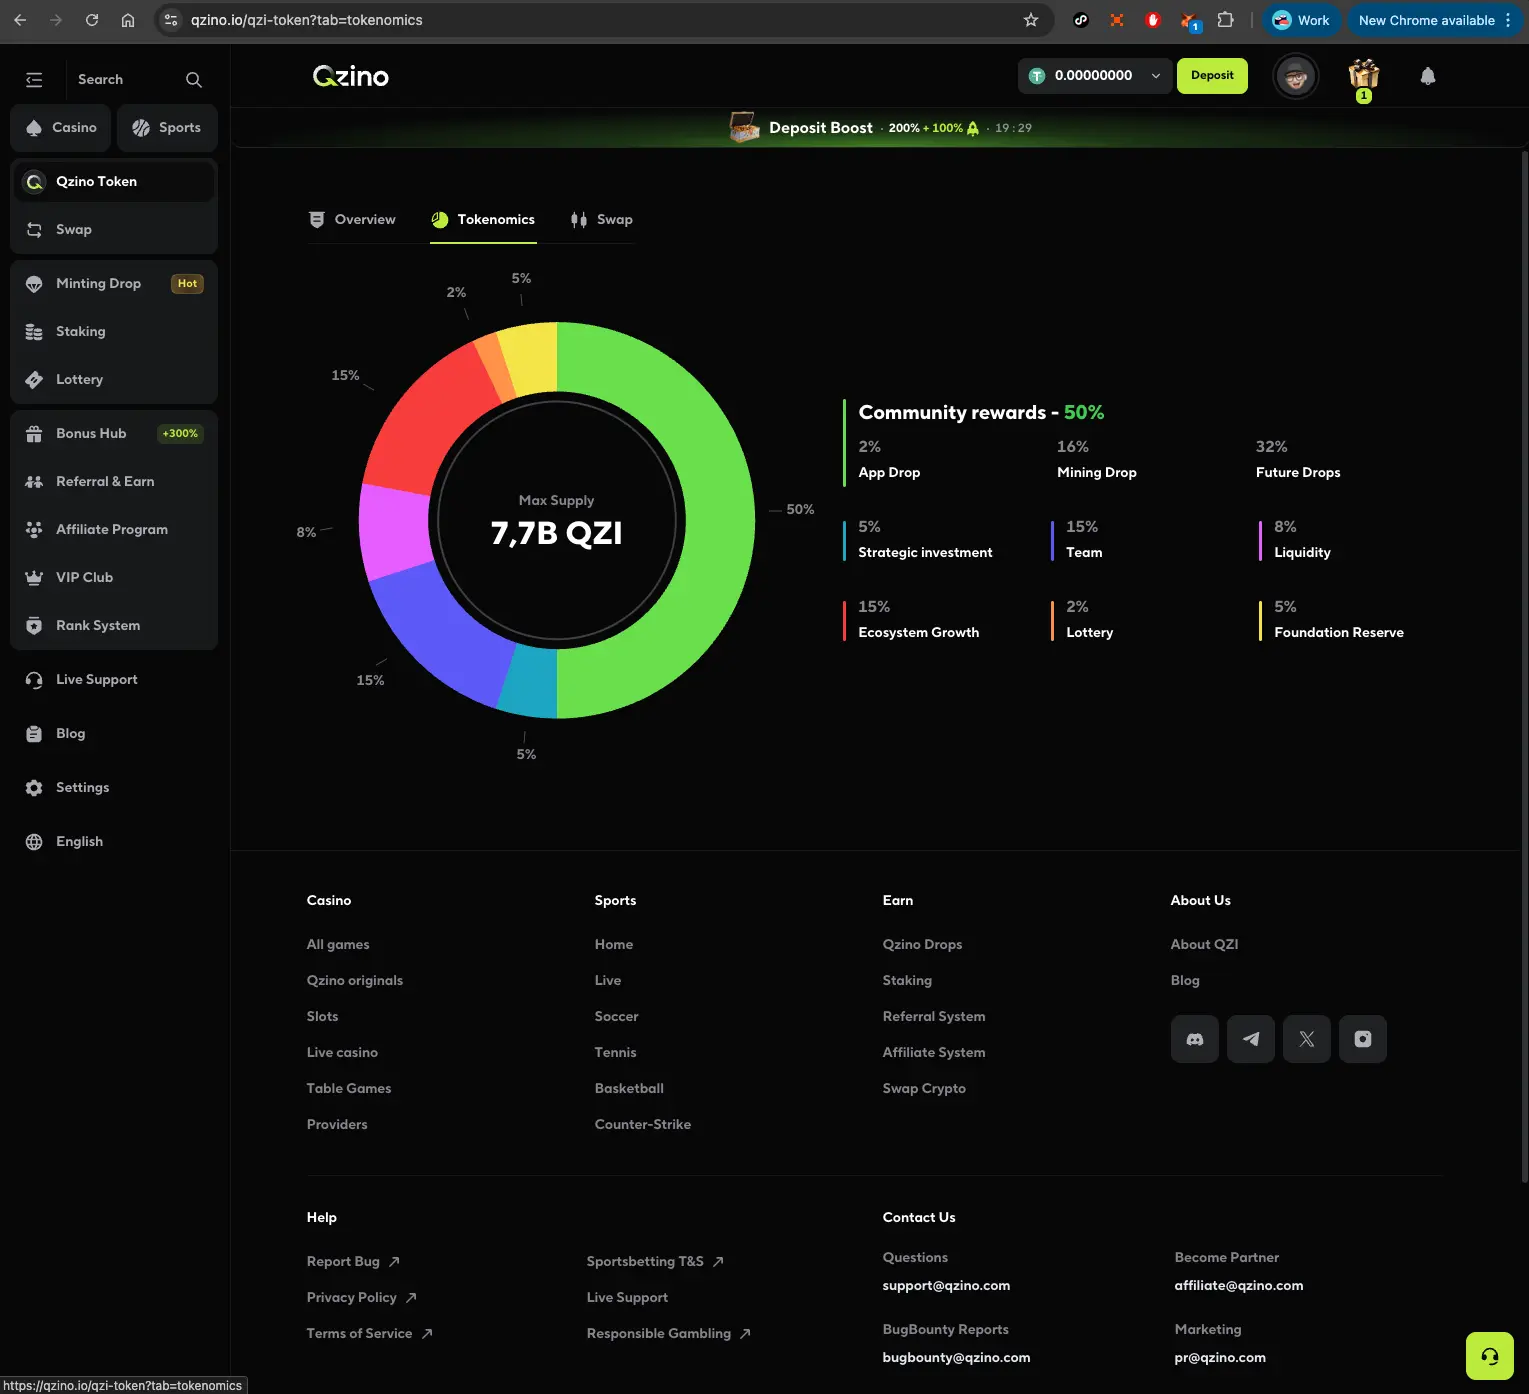The image size is (1529, 1394).
Task: Expand the wallet balance dropdown
Action: [x=1156, y=76]
